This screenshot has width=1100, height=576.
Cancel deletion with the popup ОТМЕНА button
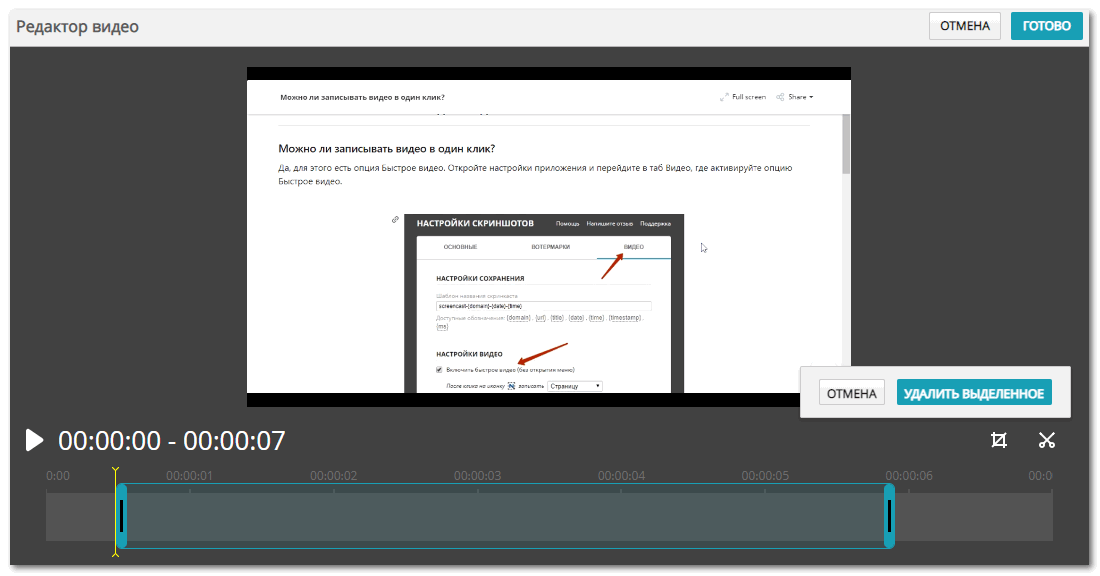click(852, 393)
